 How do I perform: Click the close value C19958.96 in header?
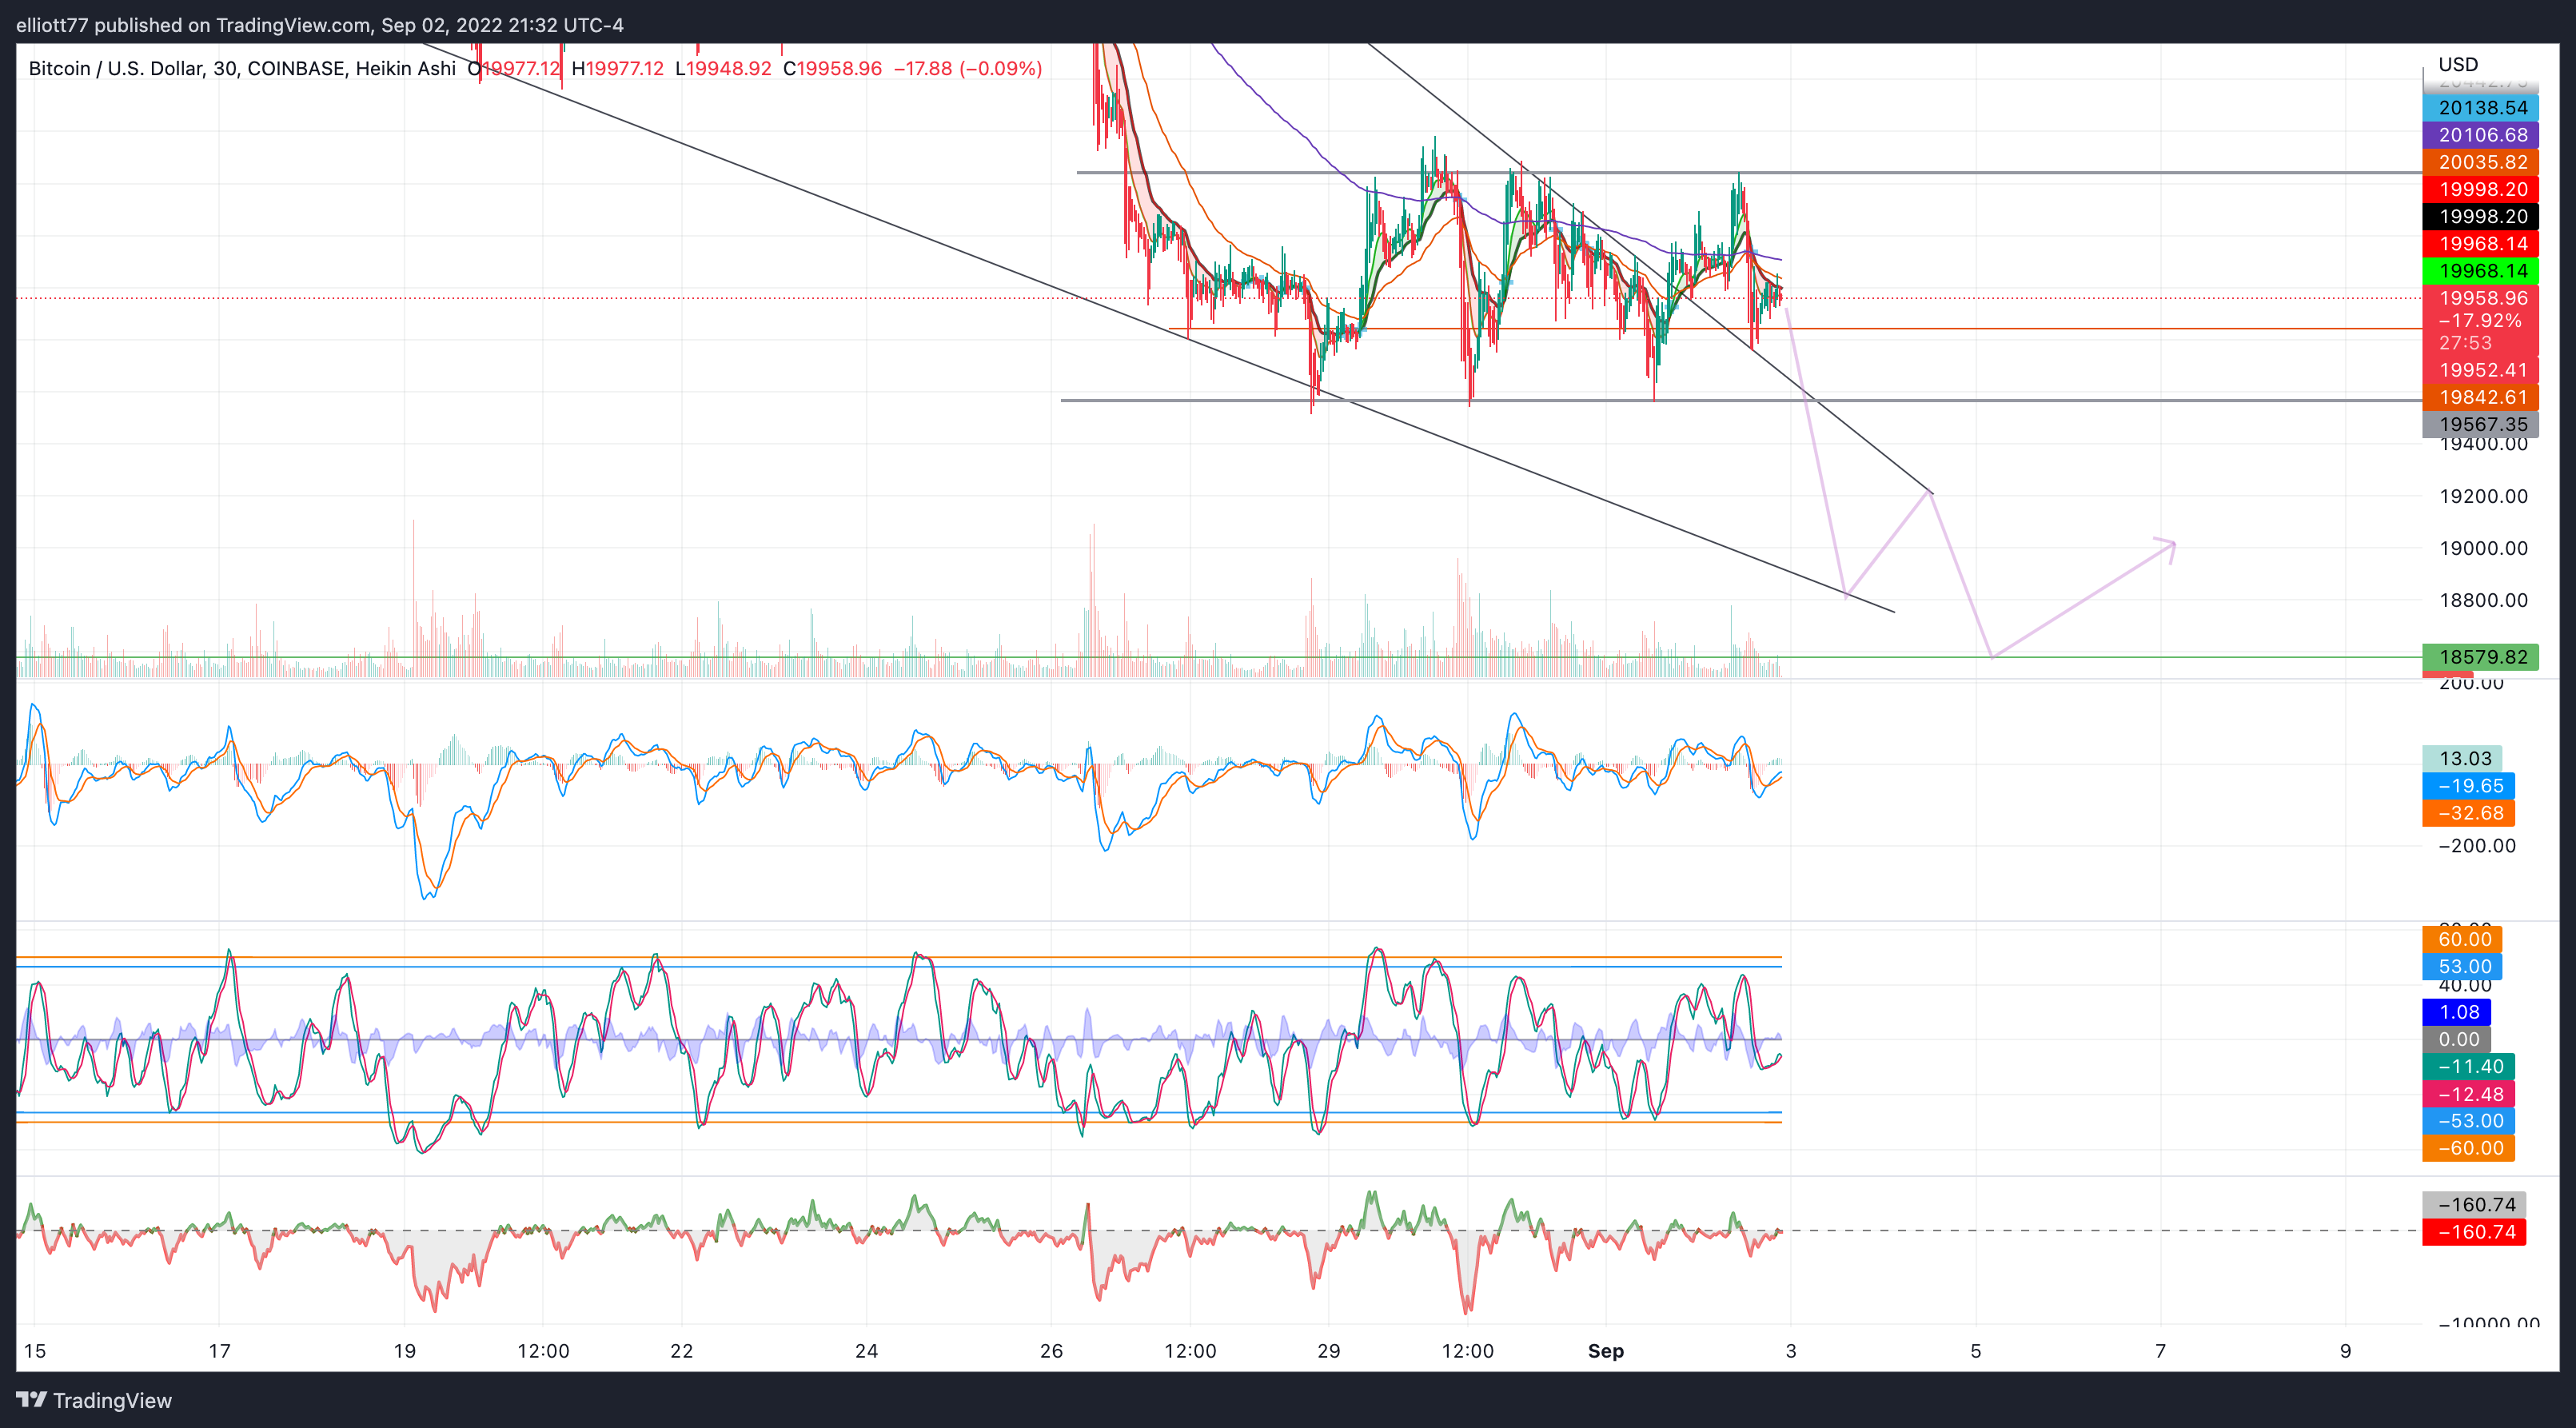(832, 68)
